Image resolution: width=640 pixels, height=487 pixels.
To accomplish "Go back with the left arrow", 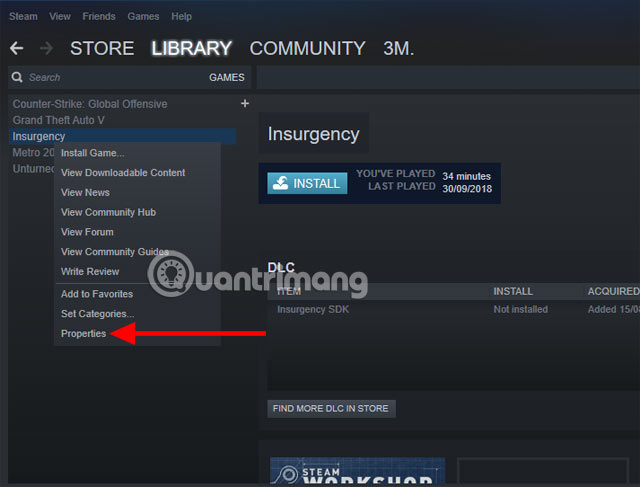I will click(x=17, y=48).
